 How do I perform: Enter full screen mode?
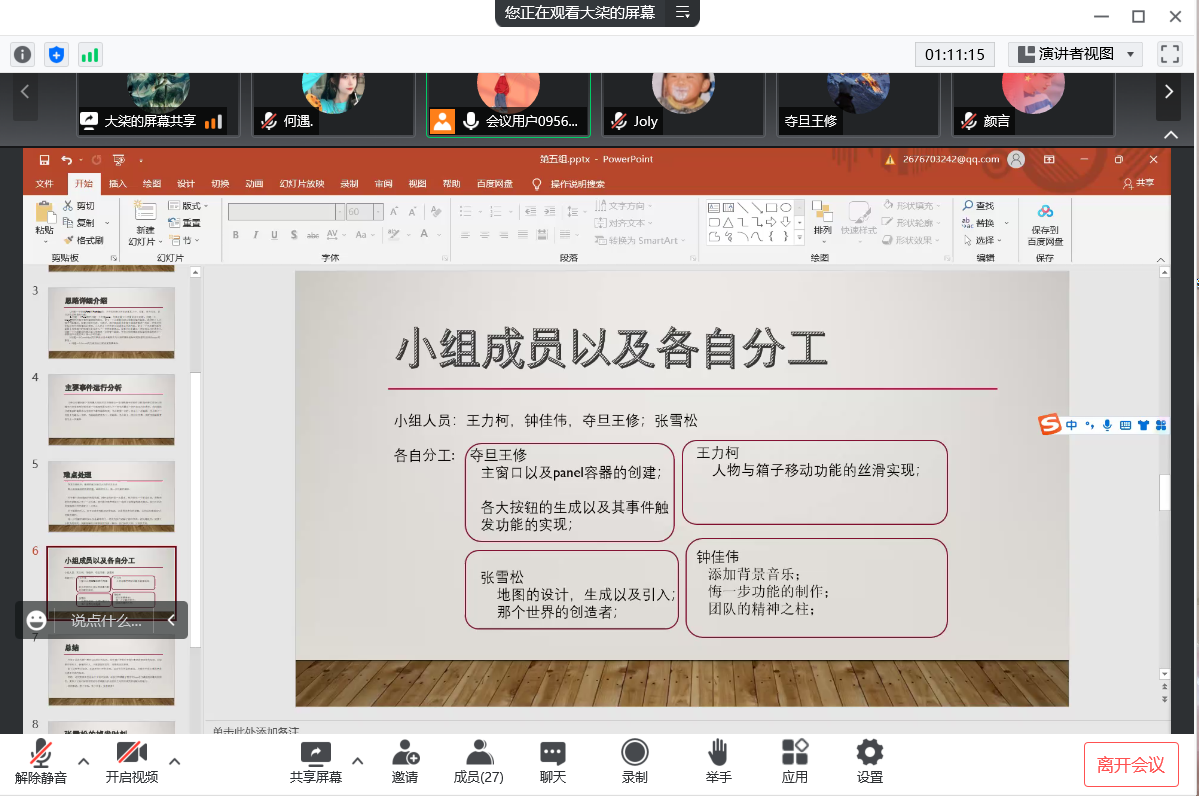(x=1169, y=54)
